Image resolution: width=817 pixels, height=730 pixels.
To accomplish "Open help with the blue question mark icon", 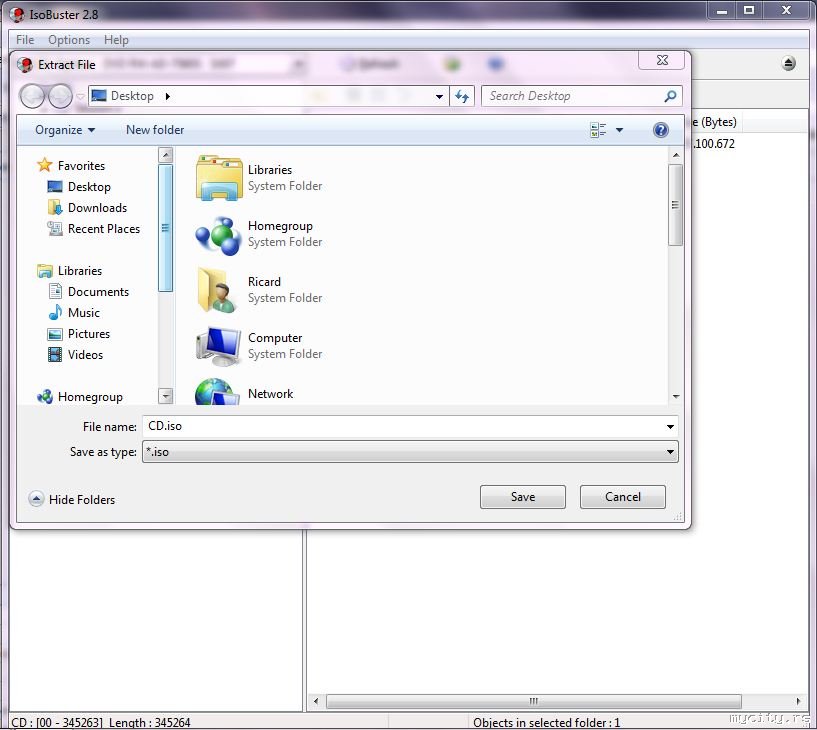I will [660, 130].
